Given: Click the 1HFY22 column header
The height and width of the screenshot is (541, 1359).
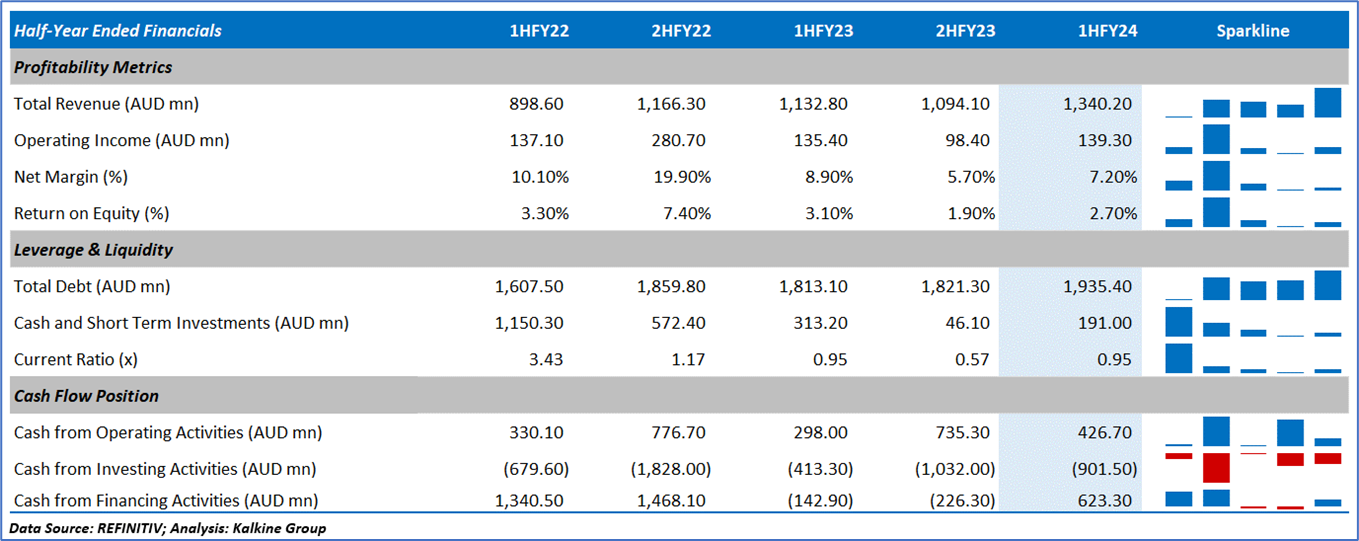Looking at the screenshot, I should point(539,31).
